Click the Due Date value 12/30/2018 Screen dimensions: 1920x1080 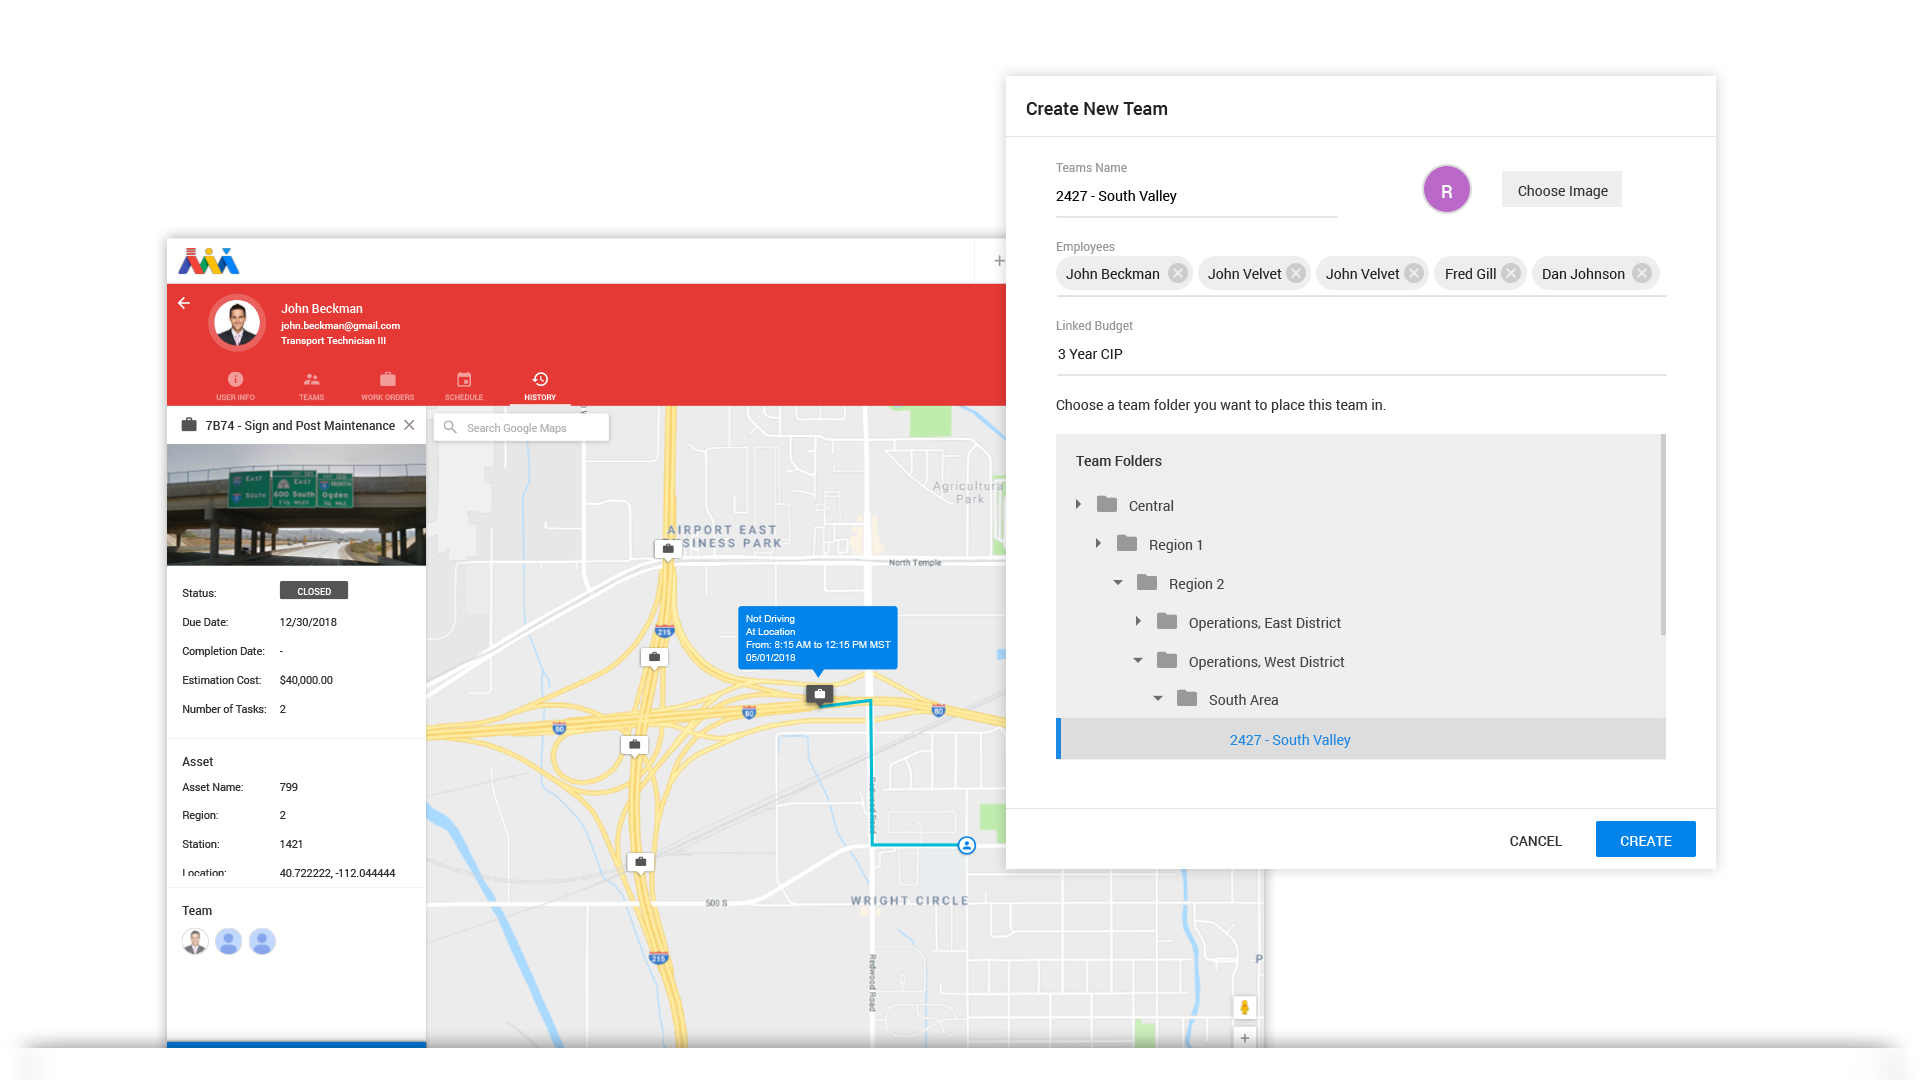tap(308, 622)
